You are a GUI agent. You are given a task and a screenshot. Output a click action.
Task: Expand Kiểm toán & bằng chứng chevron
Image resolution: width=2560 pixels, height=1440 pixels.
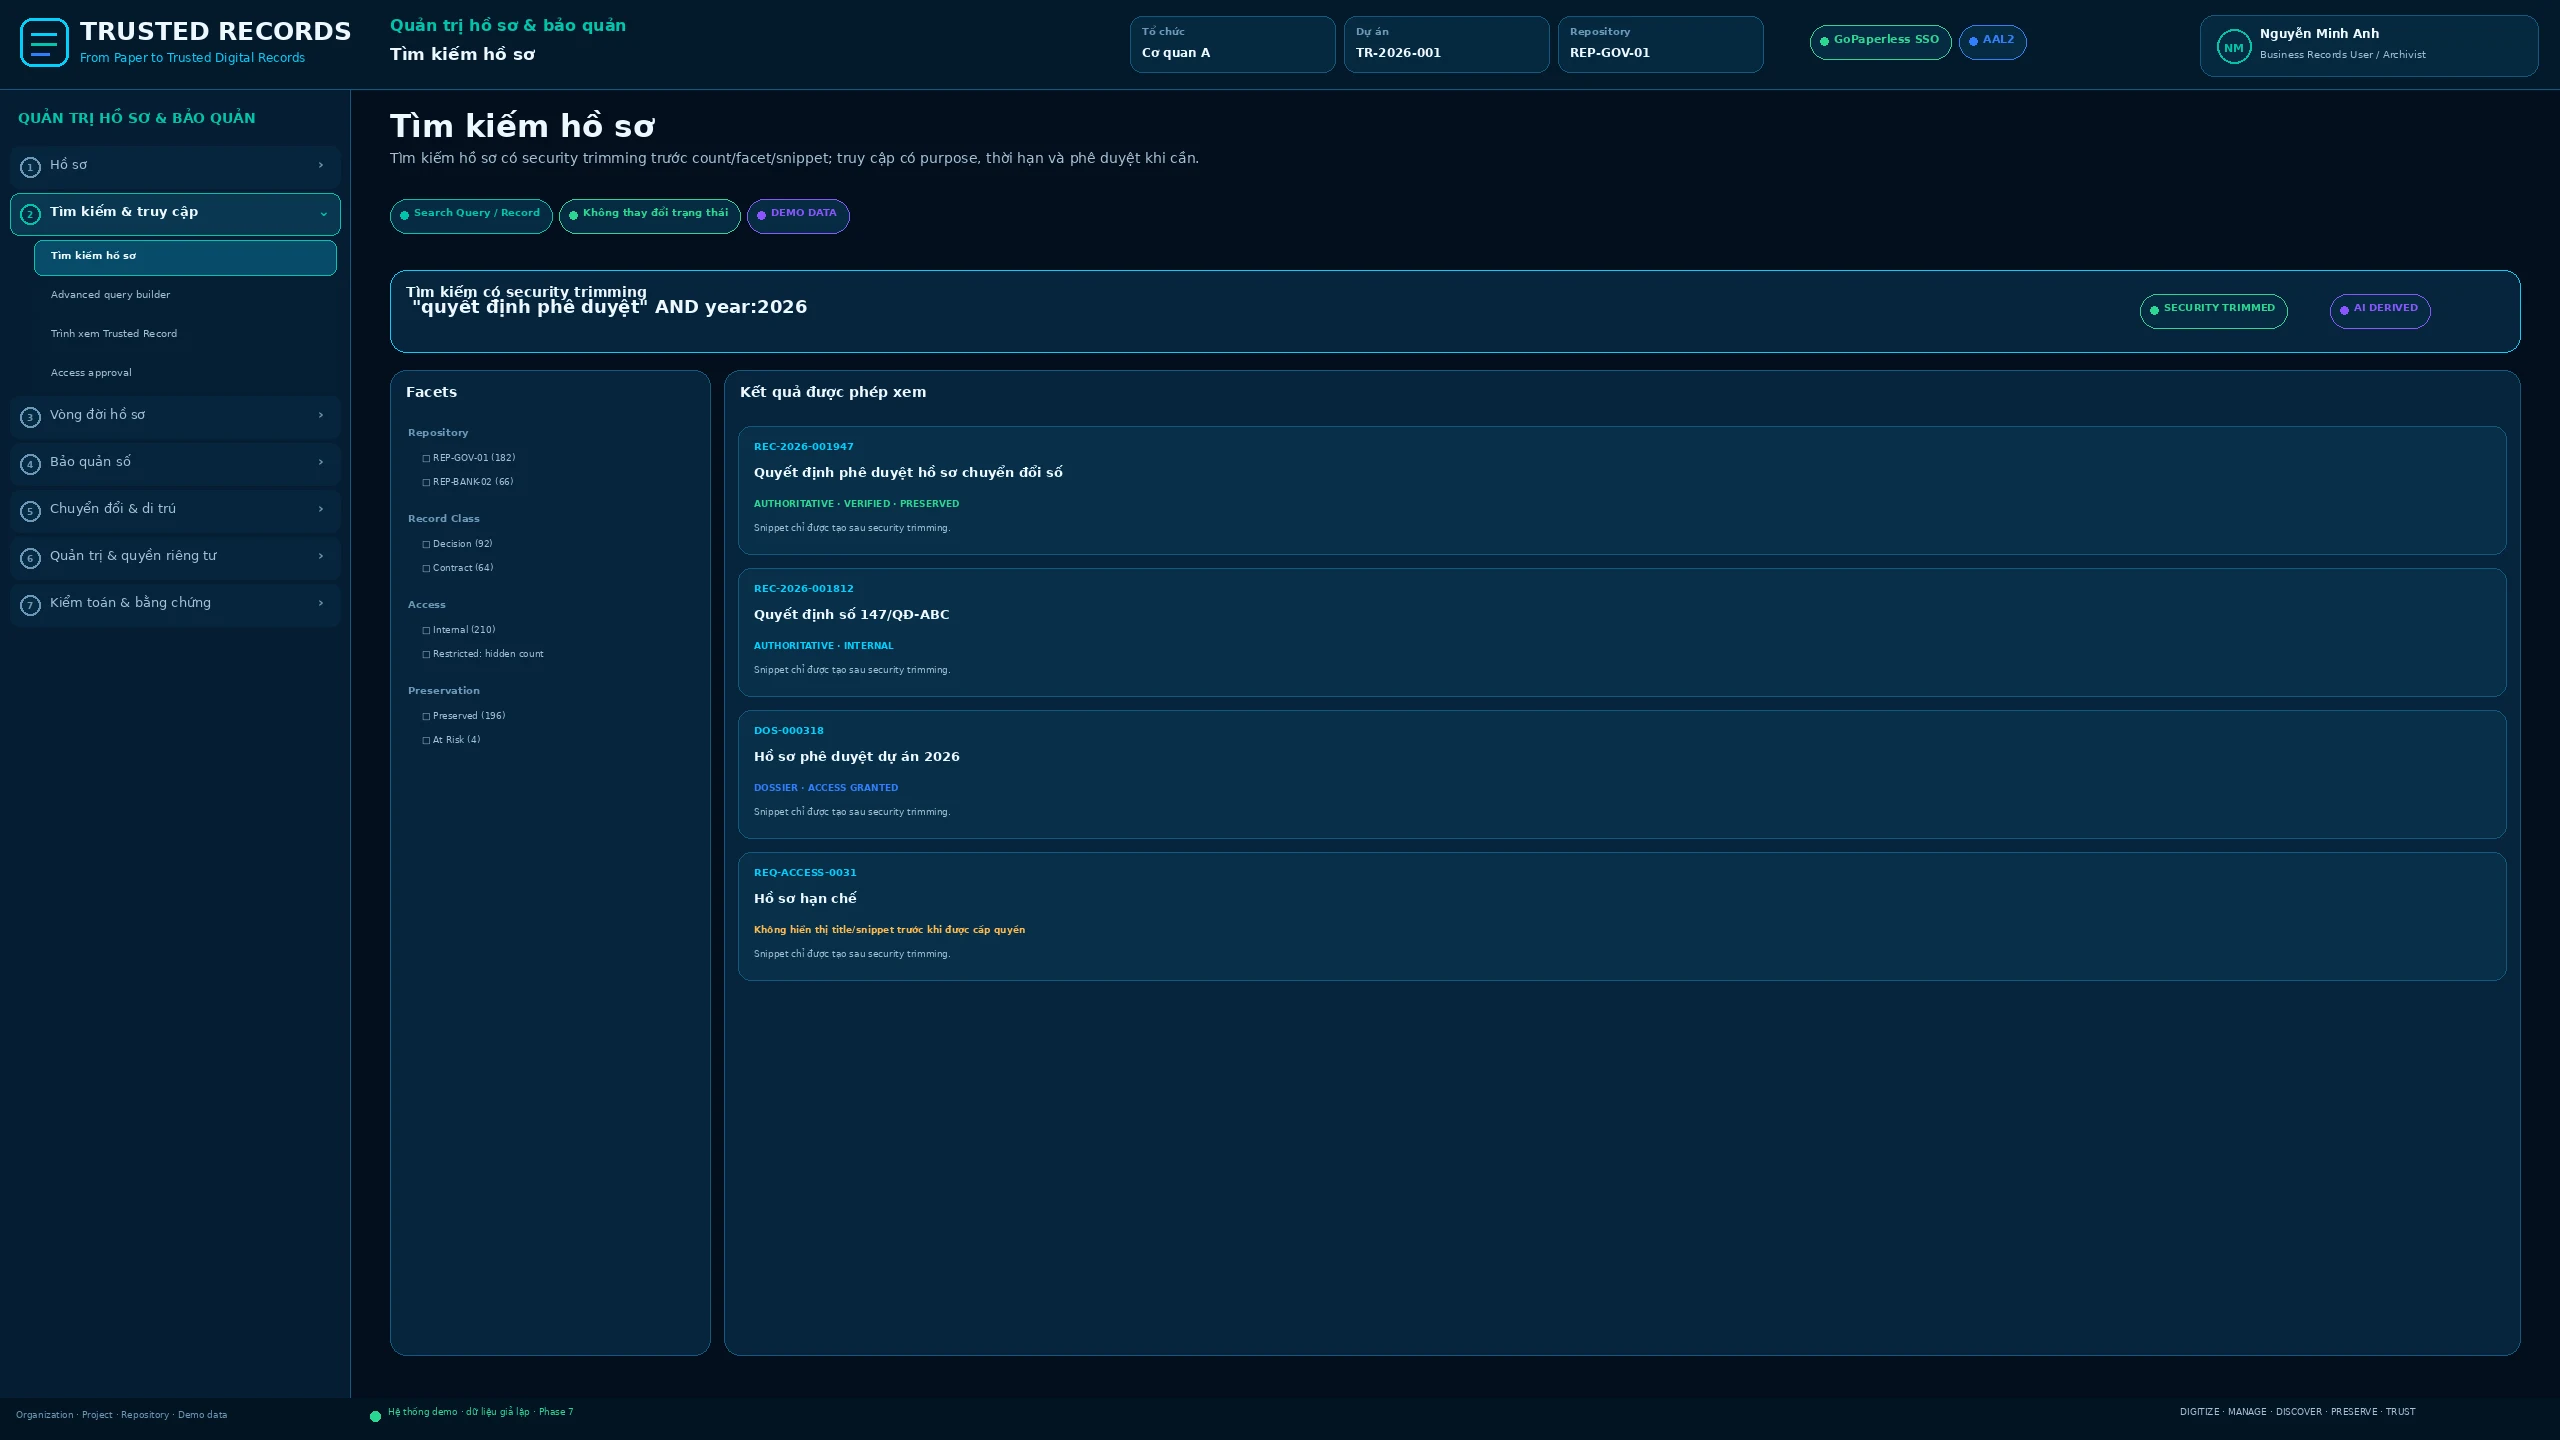coord(321,603)
